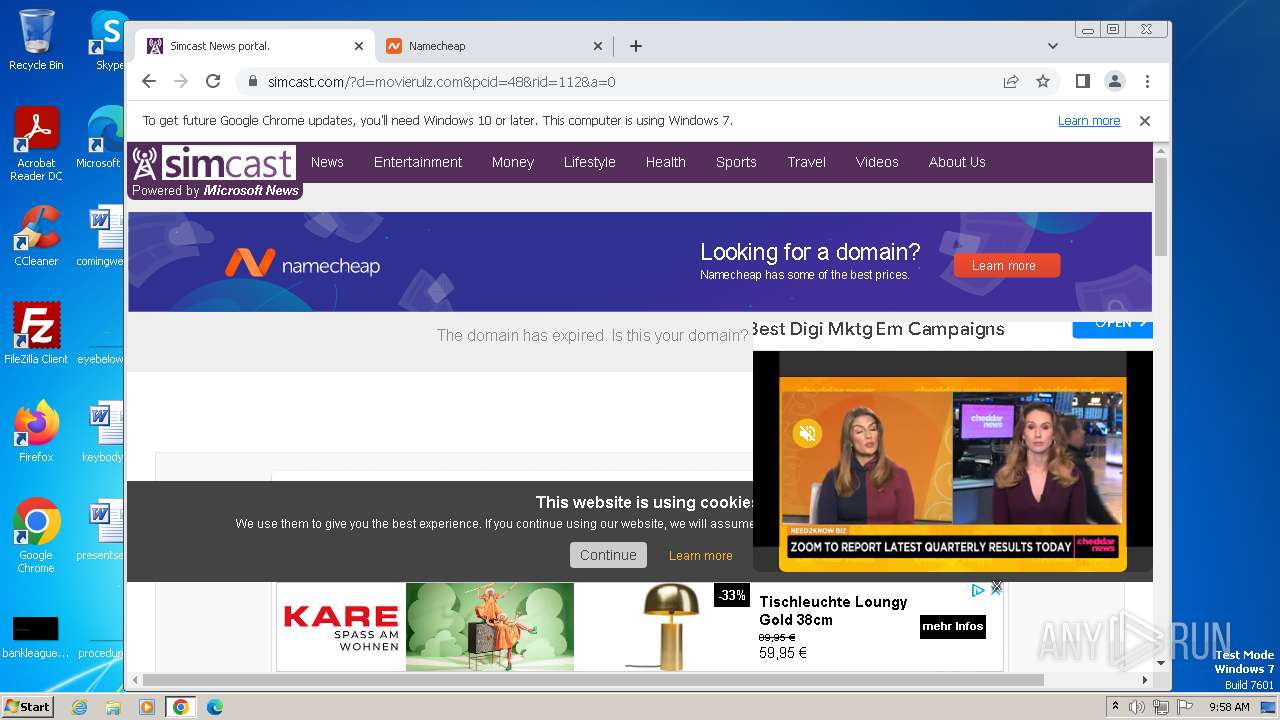Click the cheddar news video thumbnail
Viewport: 1280px width, 720px height.
pos(952,472)
